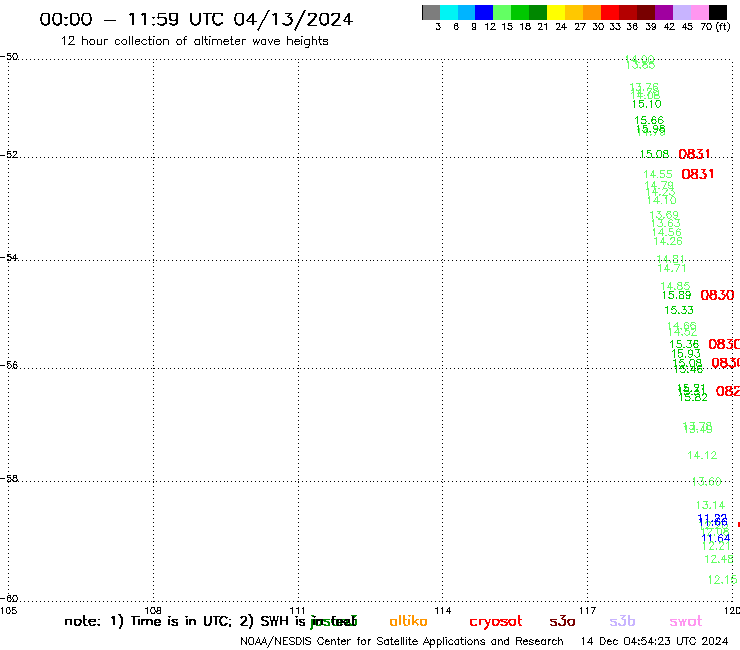Screen dimensions: 740x650
Task: Select the wave height reading 13.14
Action: point(710,505)
